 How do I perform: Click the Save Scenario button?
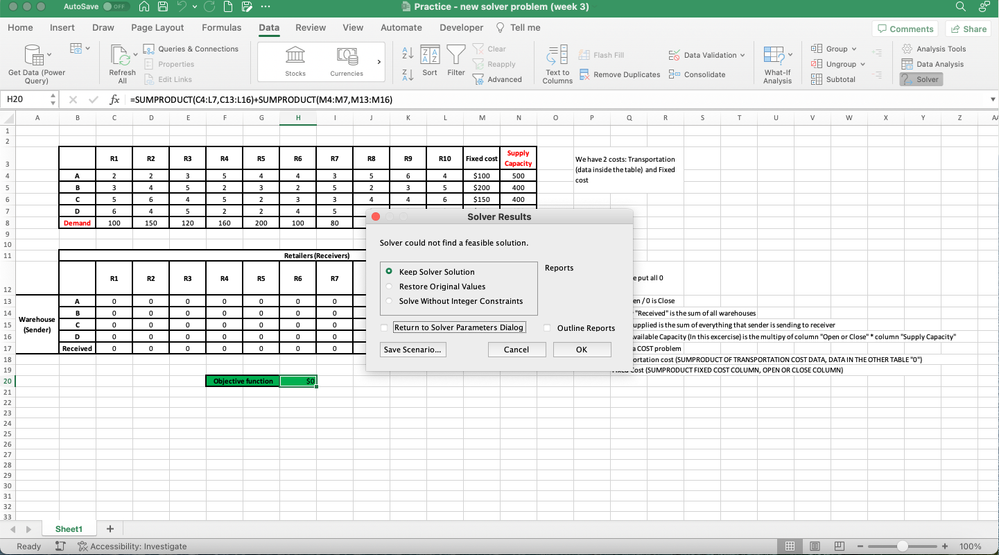click(x=413, y=349)
